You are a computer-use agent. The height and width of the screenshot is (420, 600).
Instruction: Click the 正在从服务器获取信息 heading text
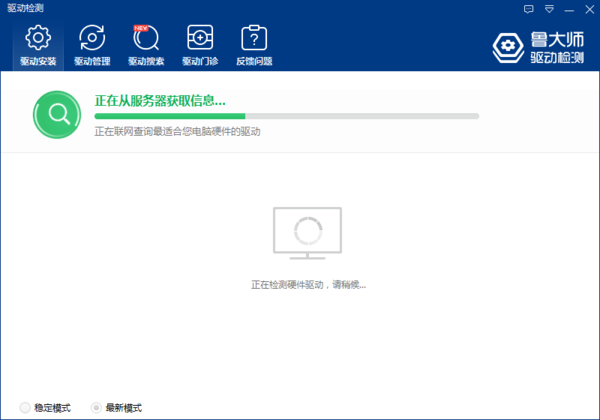pyautogui.click(x=160, y=101)
